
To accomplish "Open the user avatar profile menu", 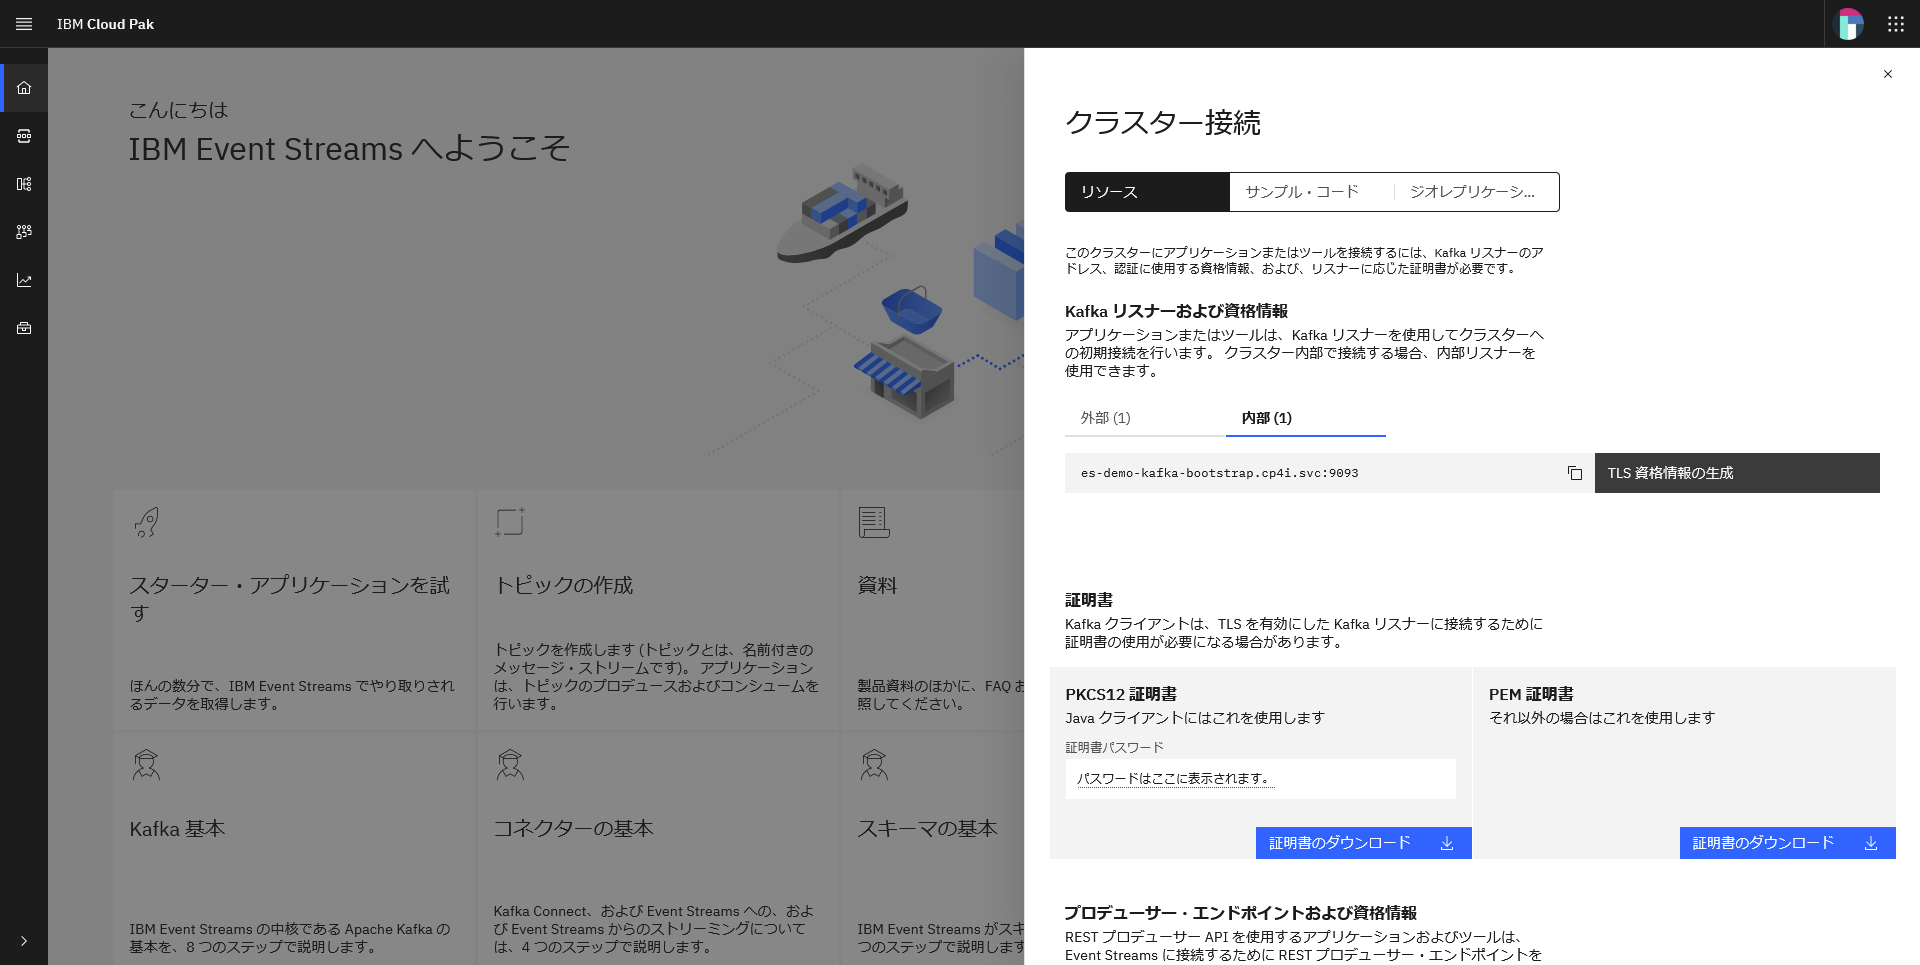I will coord(1849,24).
